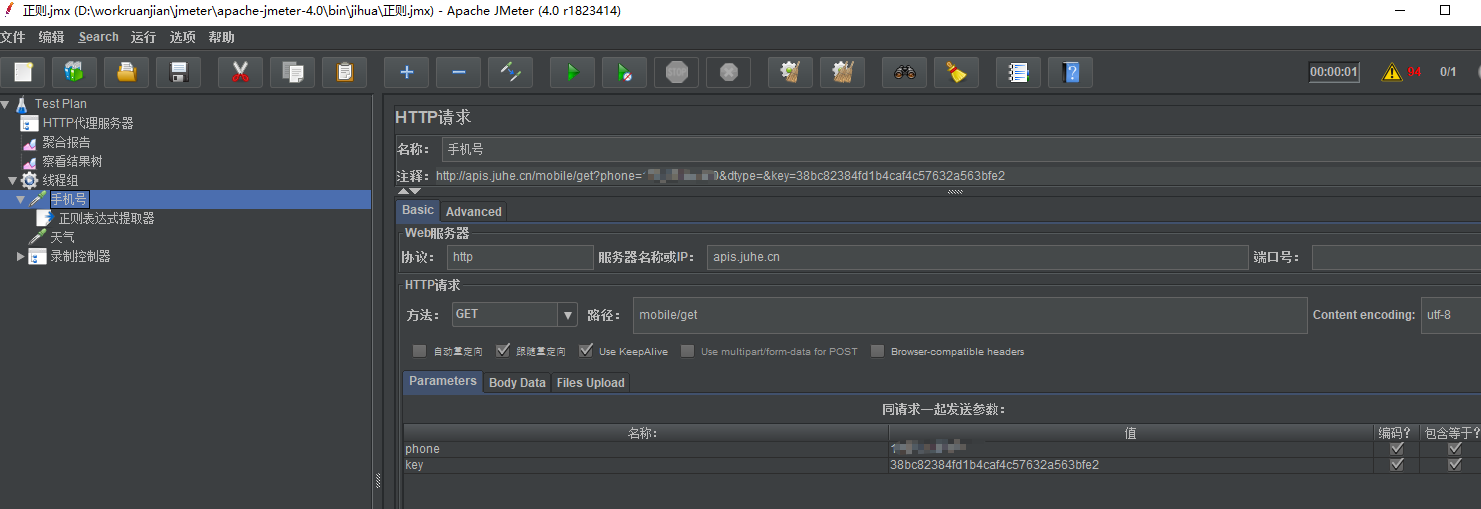Switch to the Body Data tab
Screen dimensions: 1481x509
pos(517,382)
